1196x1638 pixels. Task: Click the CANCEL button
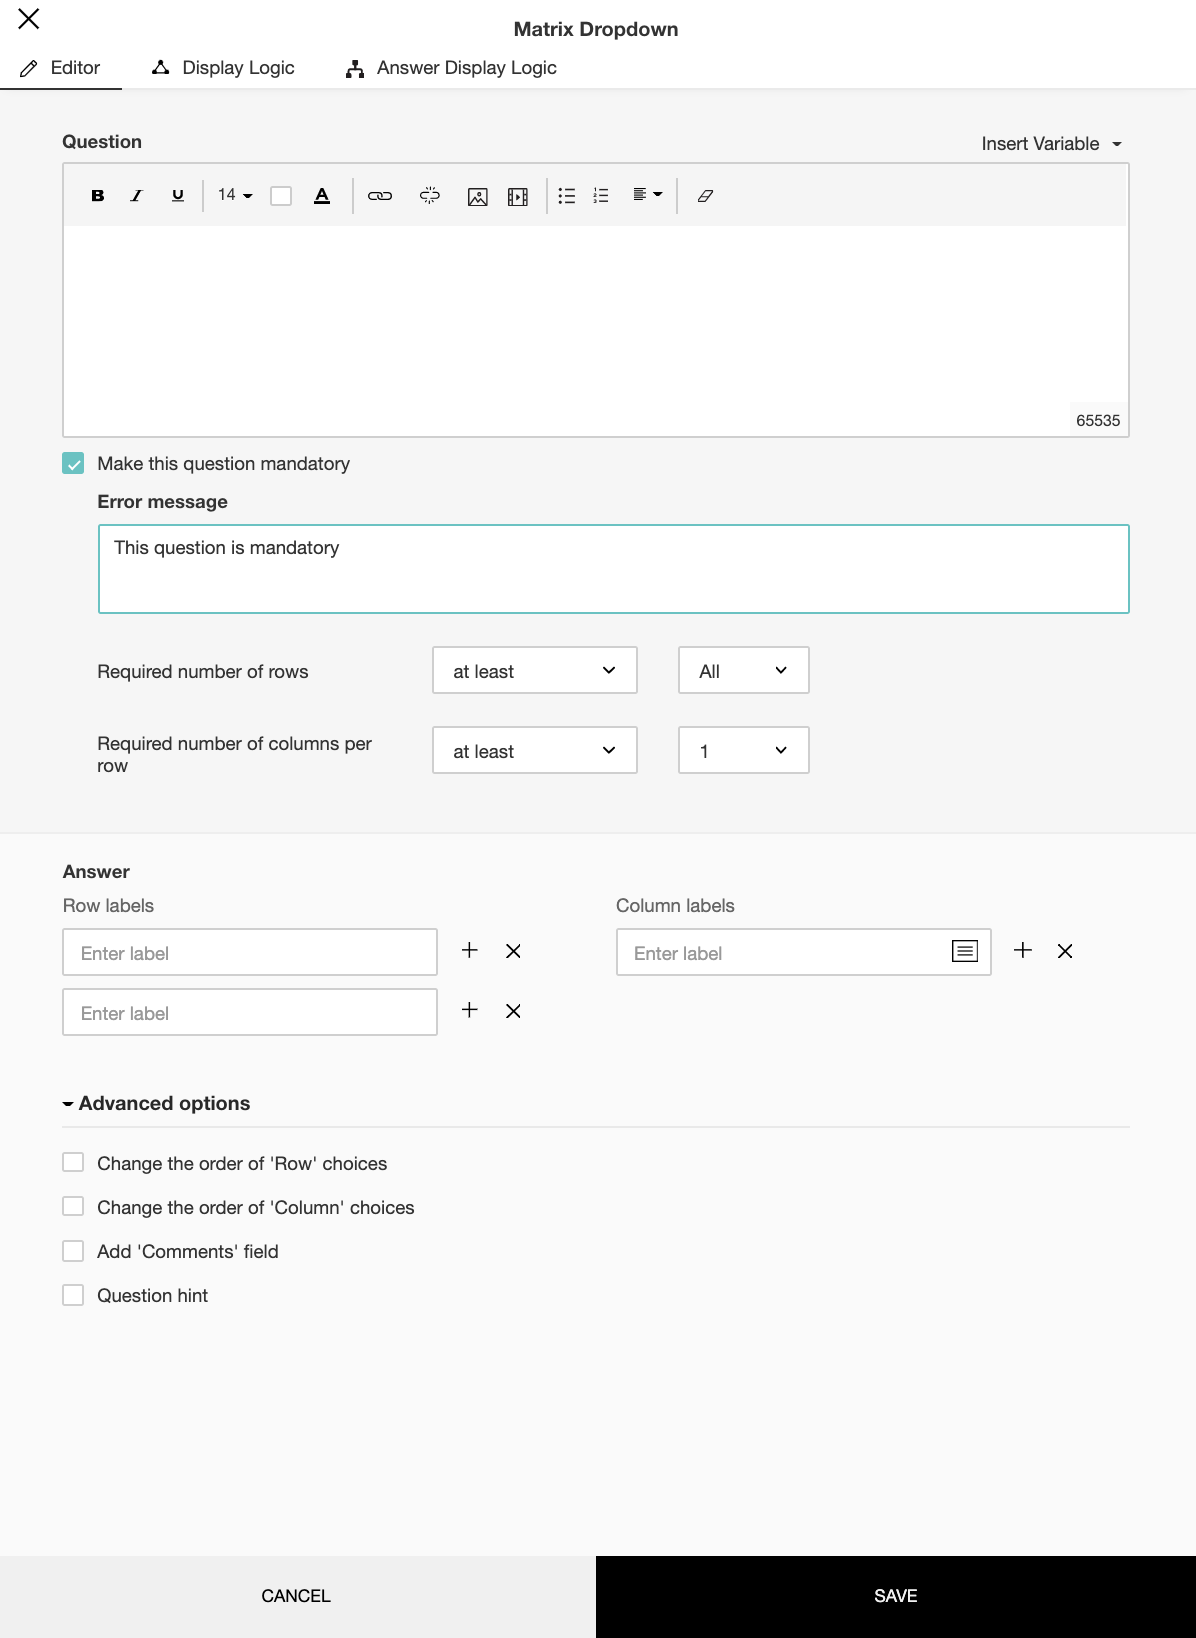point(296,1596)
